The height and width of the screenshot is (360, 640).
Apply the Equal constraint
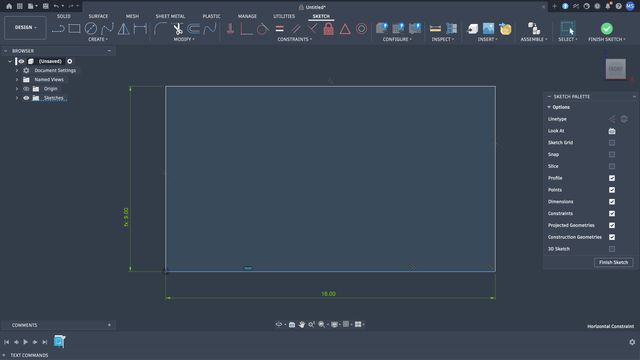(x=280, y=29)
